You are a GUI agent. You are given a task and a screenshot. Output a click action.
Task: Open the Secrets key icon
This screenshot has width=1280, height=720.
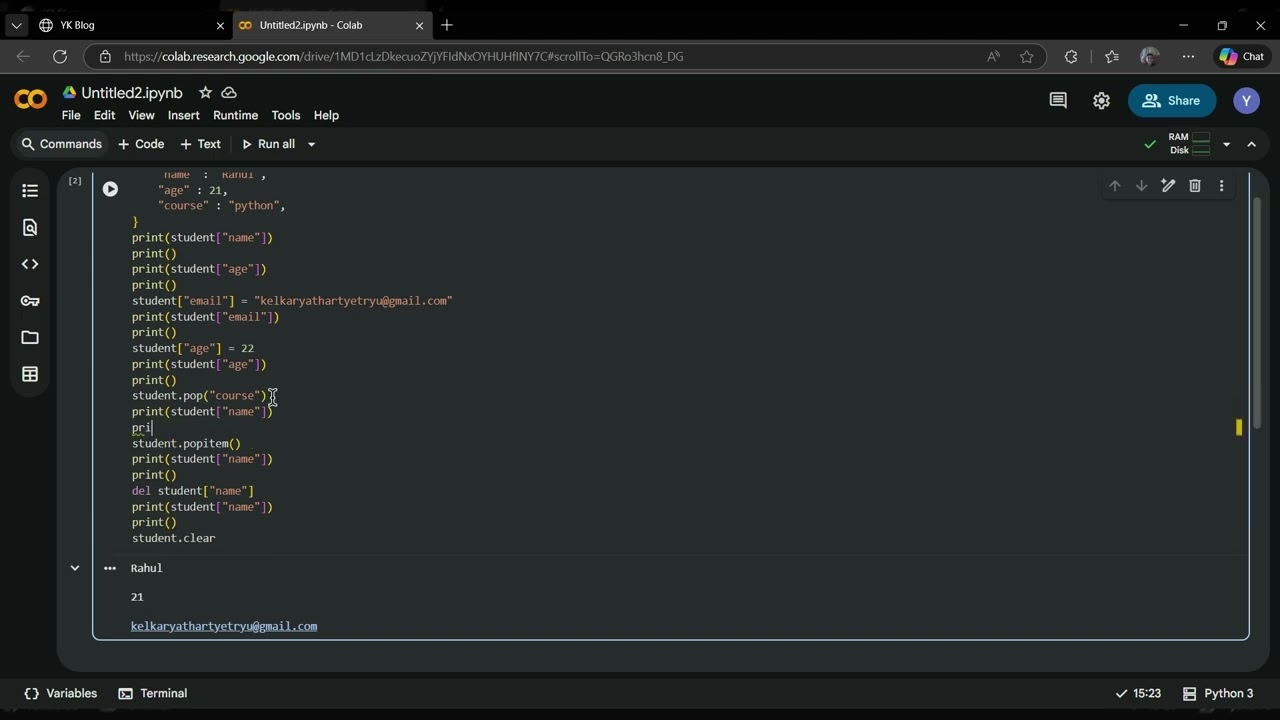tap(30, 301)
